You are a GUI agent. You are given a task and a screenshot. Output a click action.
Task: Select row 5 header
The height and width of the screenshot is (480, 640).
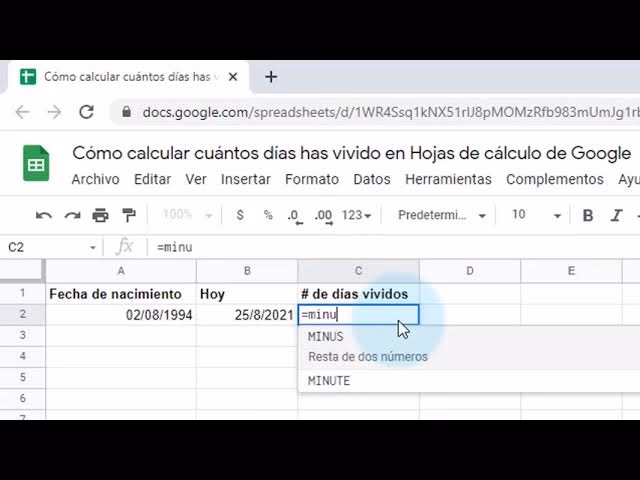(22, 378)
